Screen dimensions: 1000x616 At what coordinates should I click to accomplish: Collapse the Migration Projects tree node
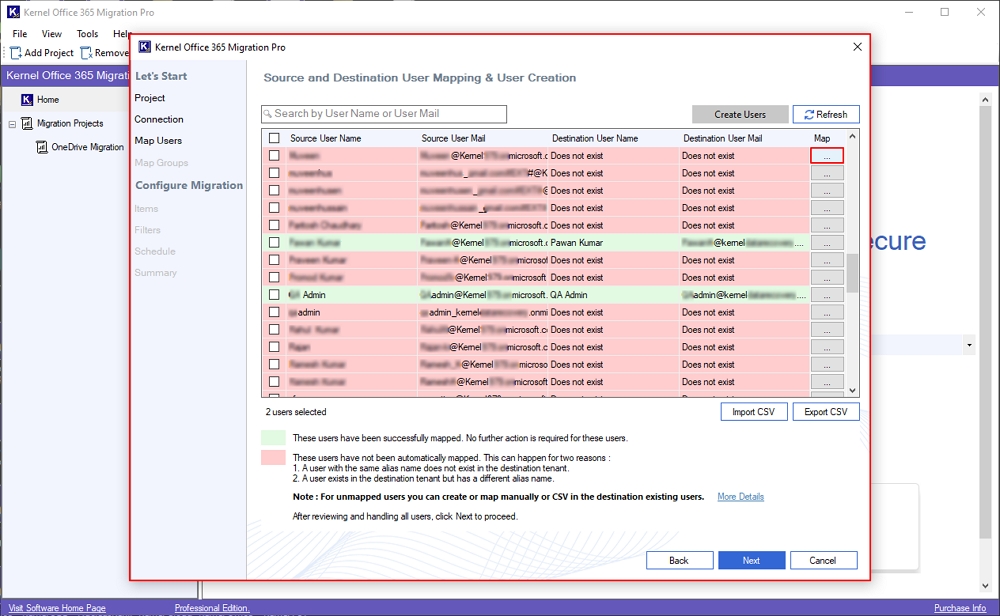[13, 124]
